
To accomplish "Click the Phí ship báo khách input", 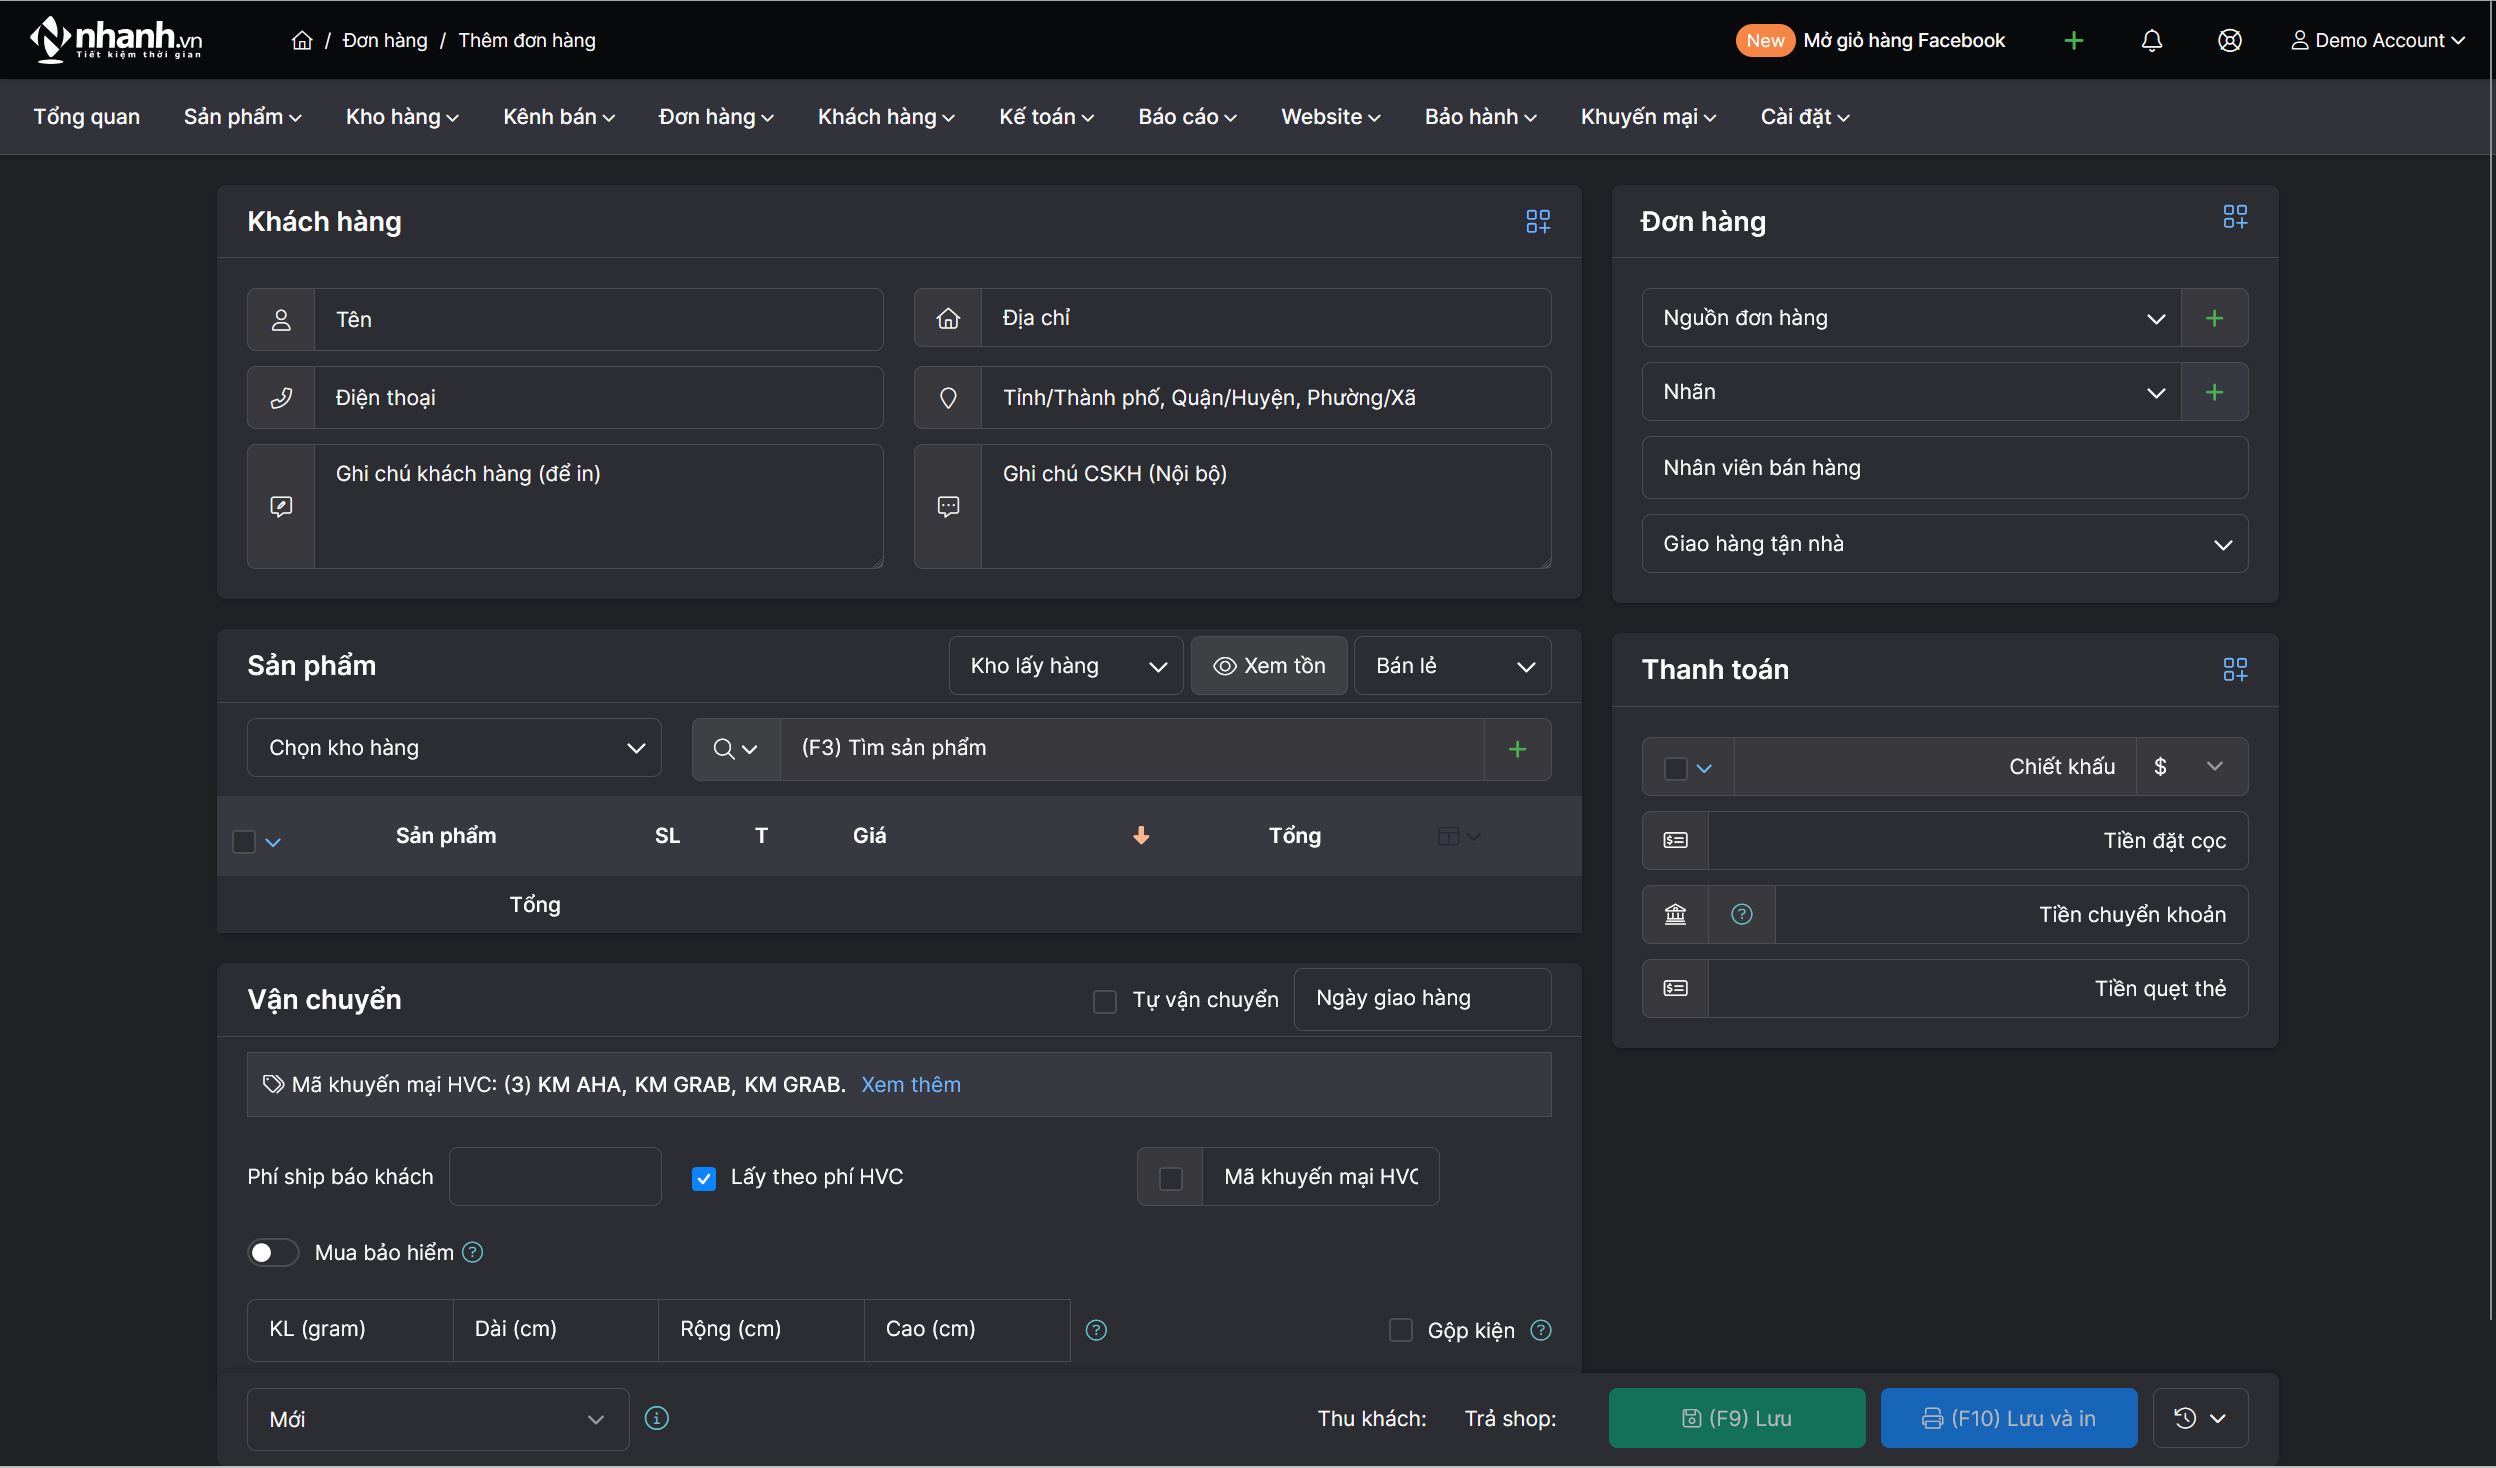I will [x=555, y=1177].
